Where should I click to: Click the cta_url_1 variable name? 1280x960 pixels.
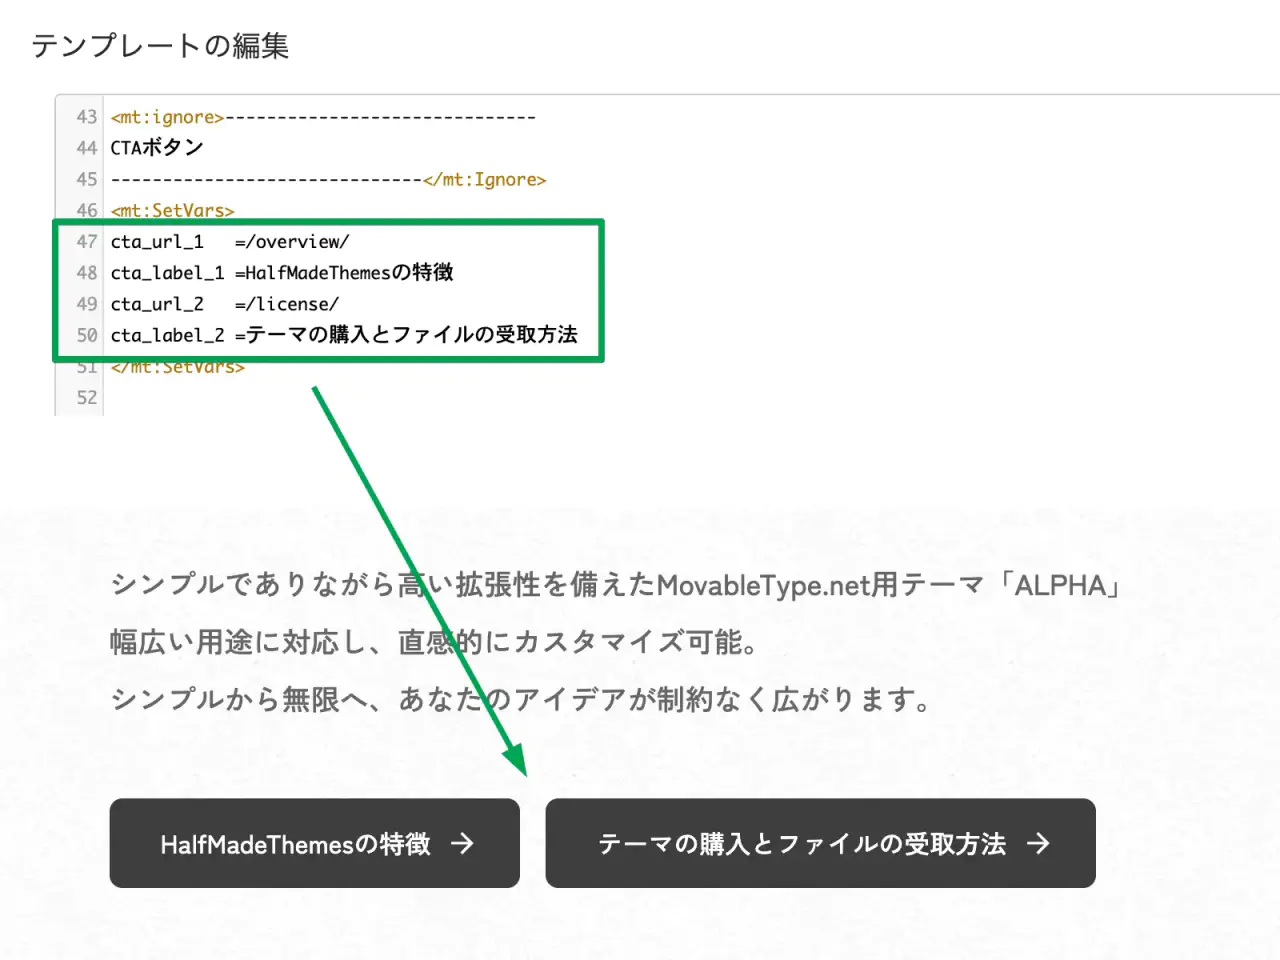[x=157, y=242]
